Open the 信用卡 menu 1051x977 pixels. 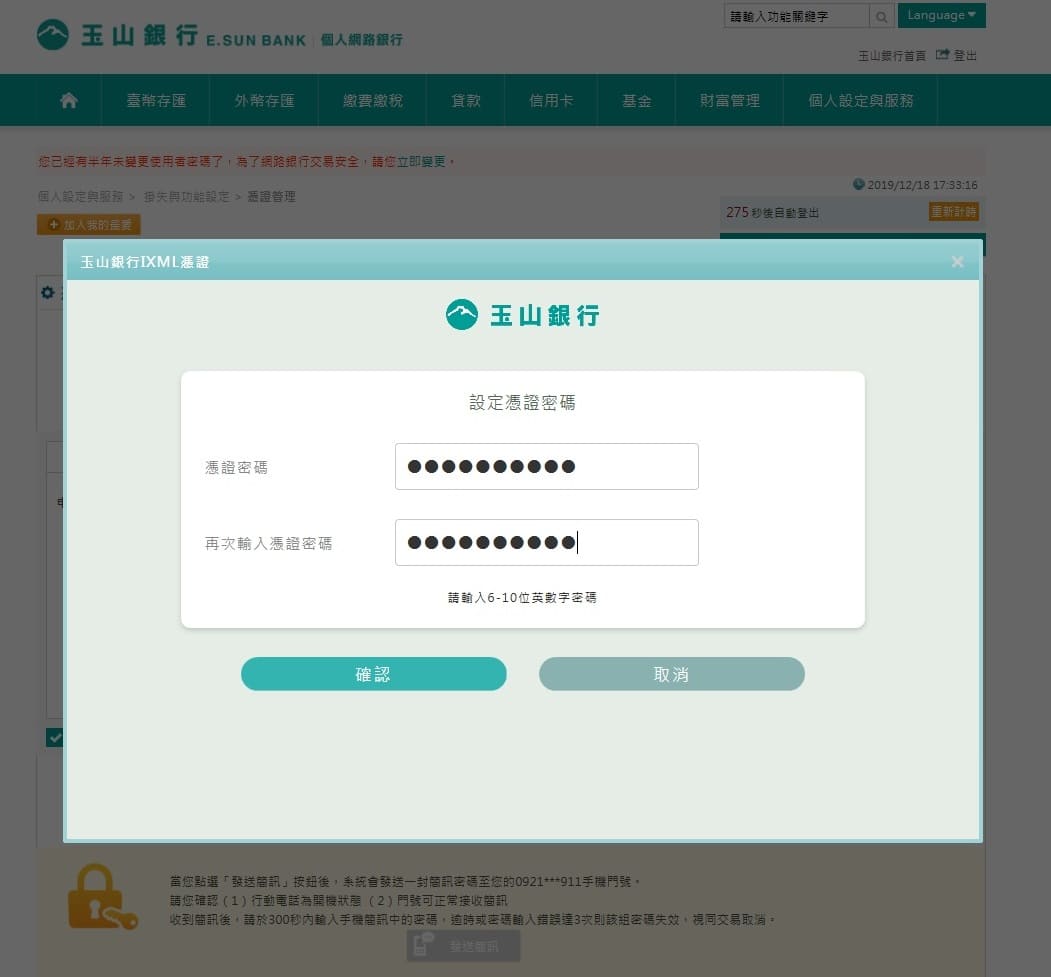pos(551,101)
